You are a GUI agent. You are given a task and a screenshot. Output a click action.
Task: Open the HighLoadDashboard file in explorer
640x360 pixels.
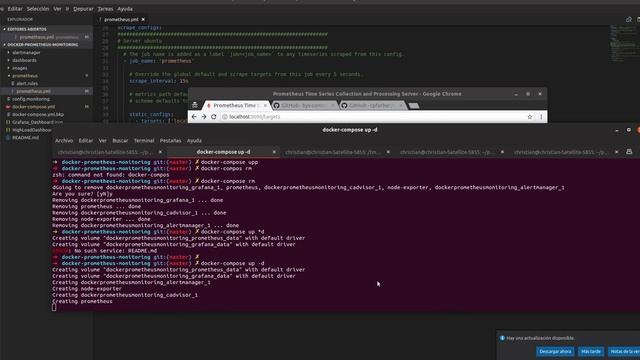point(31,130)
